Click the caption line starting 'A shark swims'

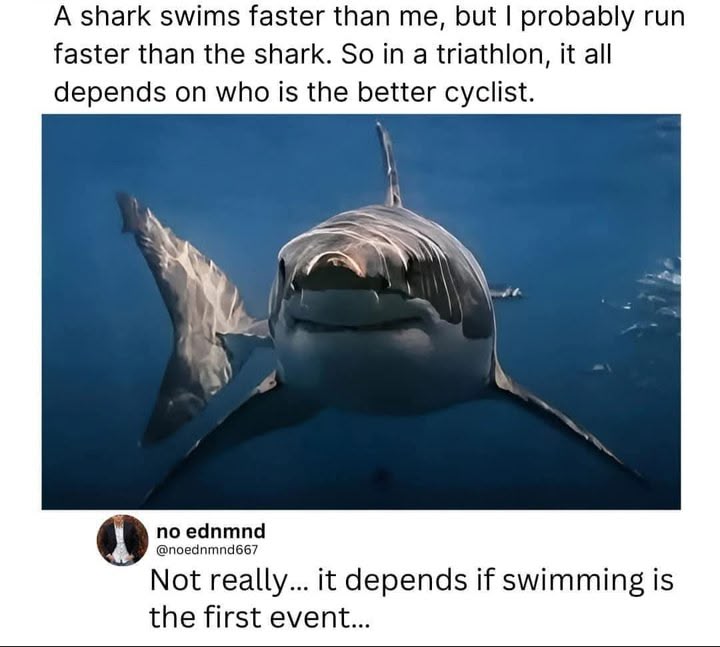pos(370,16)
